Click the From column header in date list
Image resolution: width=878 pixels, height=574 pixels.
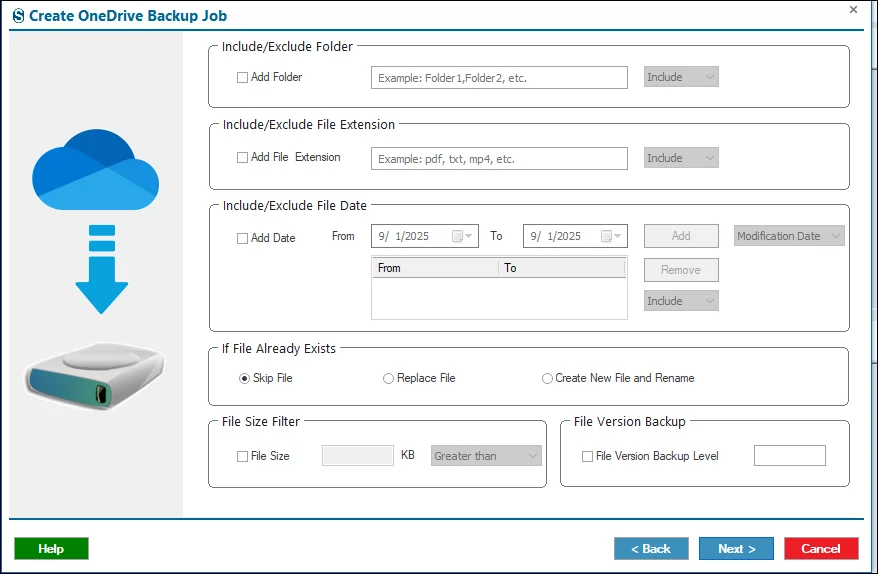pos(436,268)
